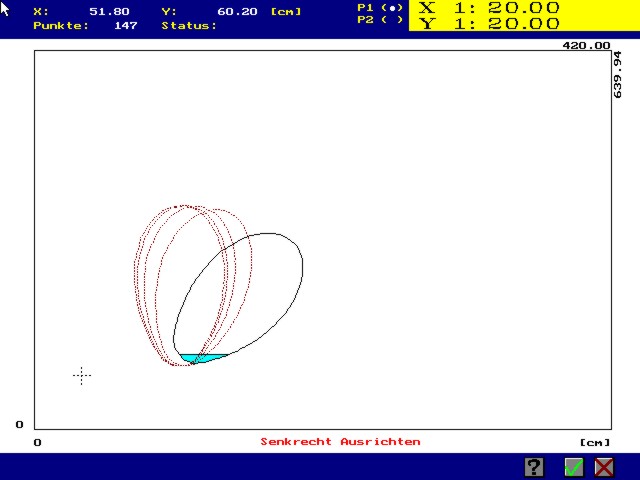This screenshot has height=480, width=640.
Task: Click the Senkrecht Ausrichten label
Action: (340, 442)
